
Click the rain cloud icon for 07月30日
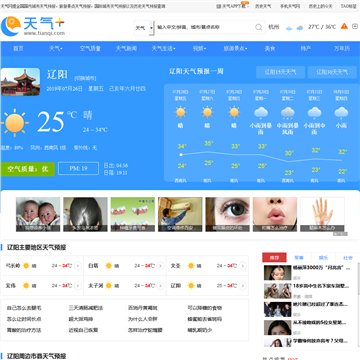(x=288, y=113)
